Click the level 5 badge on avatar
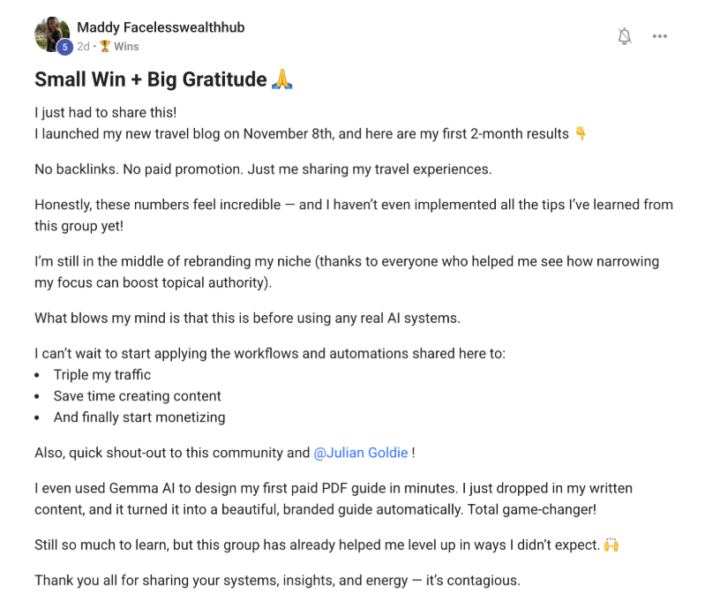The width and height of the screenshot is (720, 601). [64, 46]
